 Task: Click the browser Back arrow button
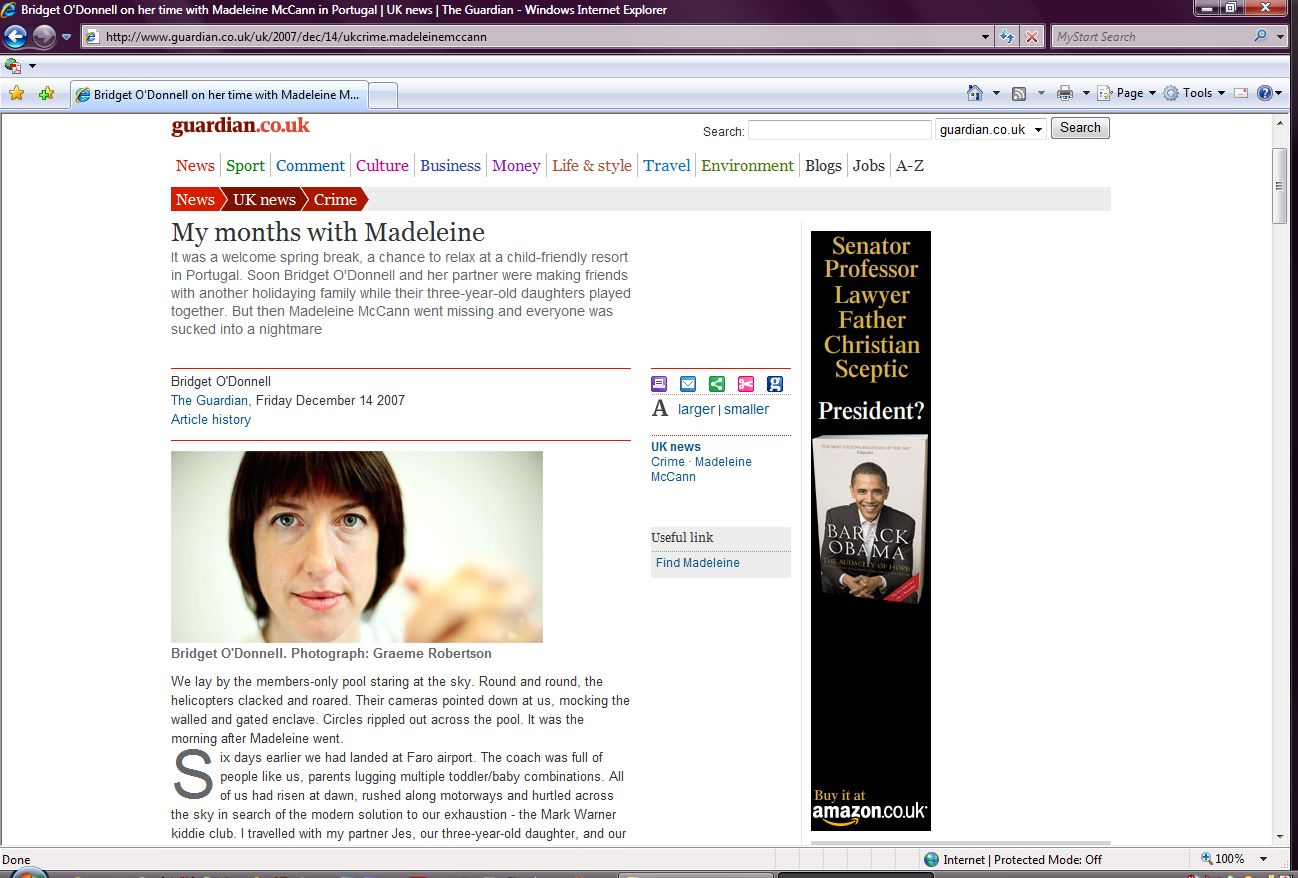click(15, 37)
